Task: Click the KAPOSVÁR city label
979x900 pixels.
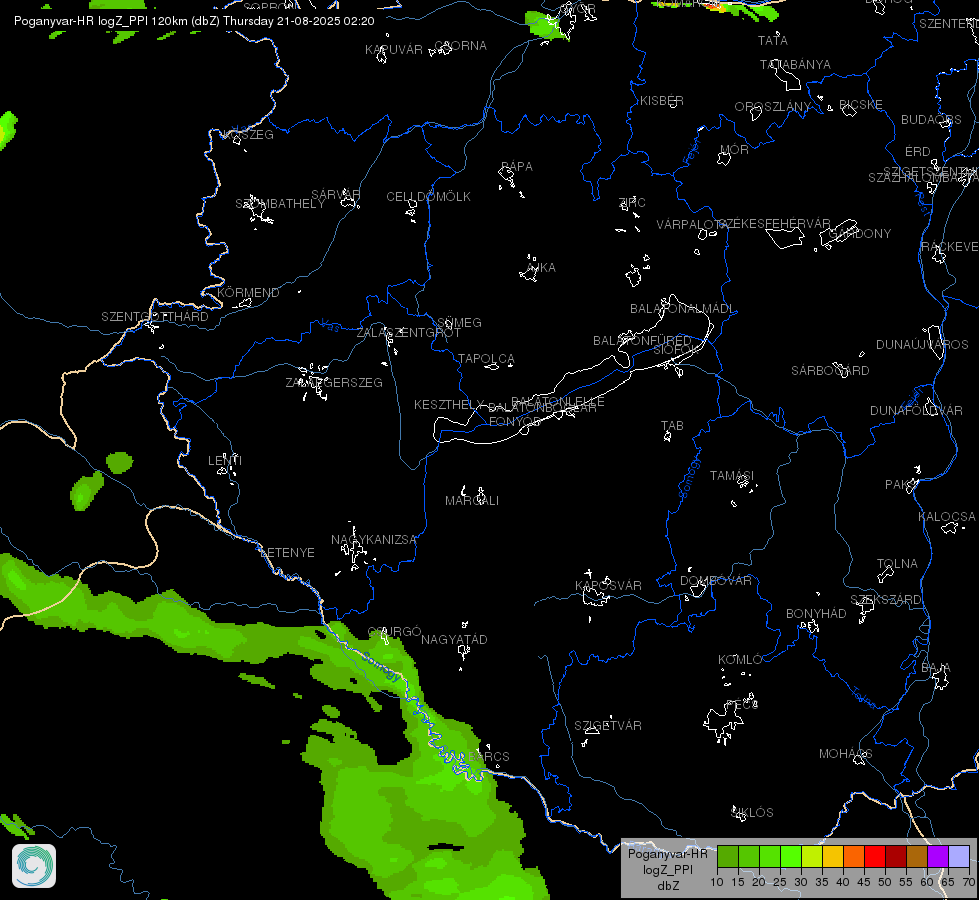Action: coord(608,586)
